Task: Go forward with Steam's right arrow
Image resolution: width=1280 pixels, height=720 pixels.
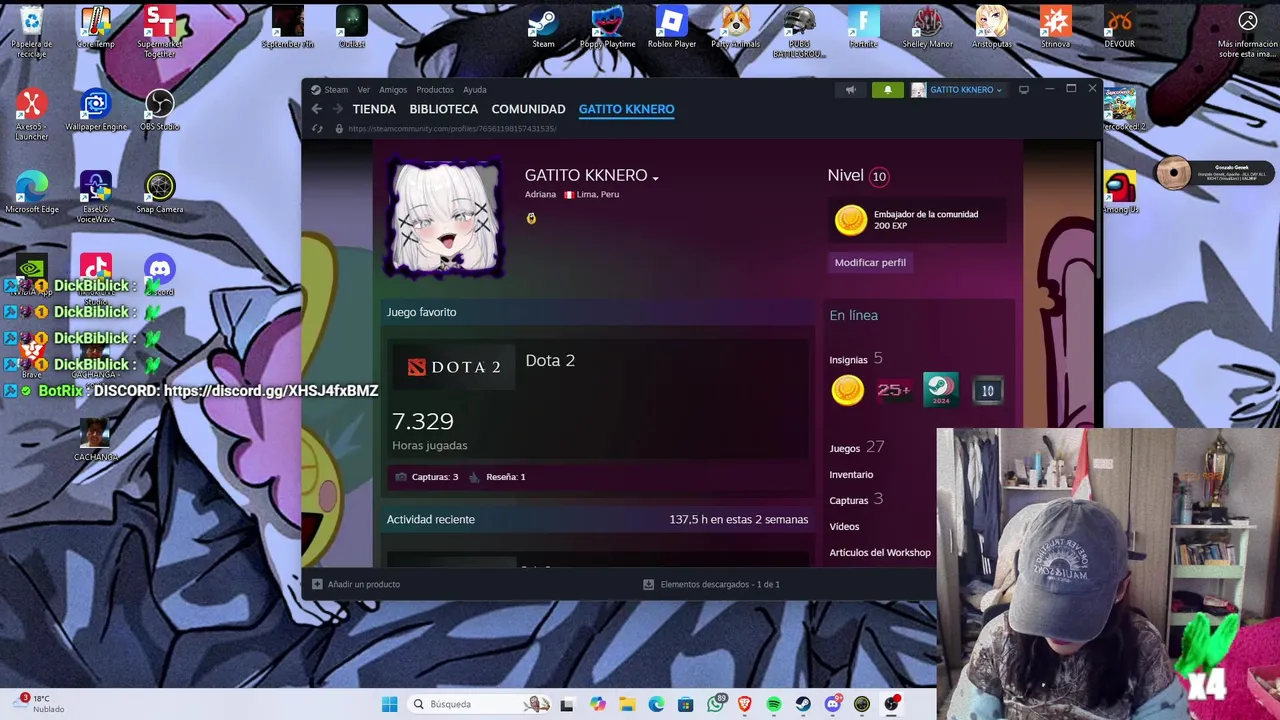Action: [337, 109]
